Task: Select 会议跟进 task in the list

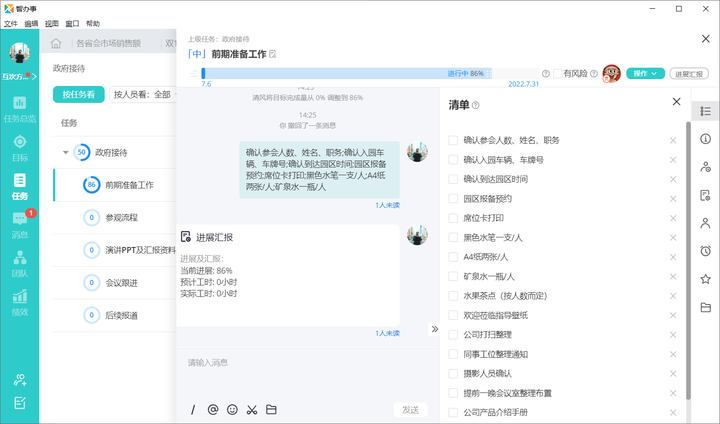Action: [122, 283]
